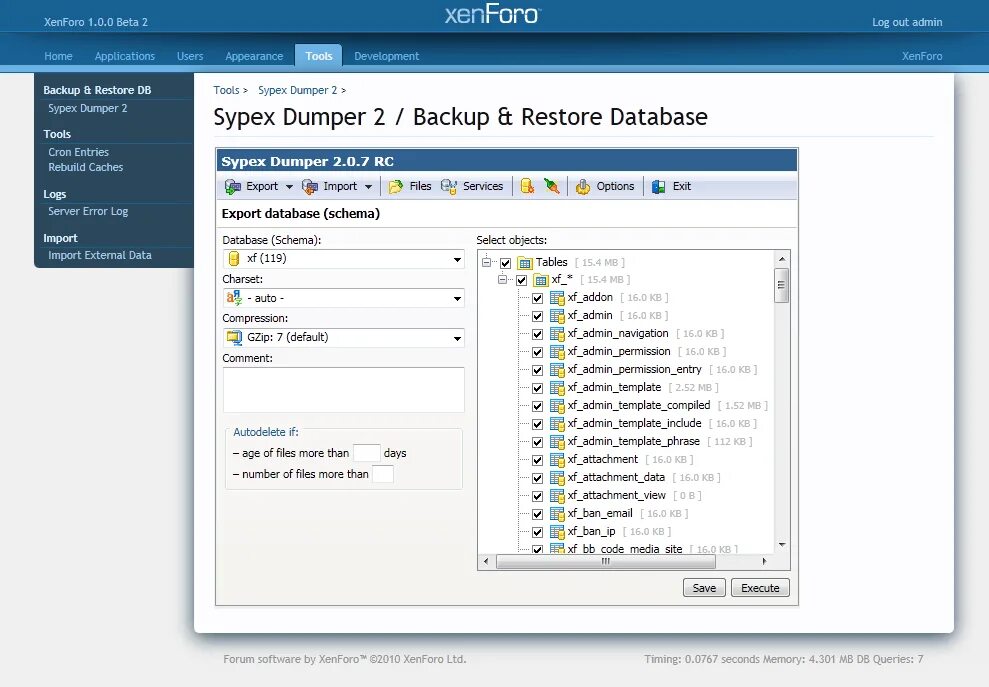Click the xf_admin_template table icon
The height and width of the screenshot is (687, 989).
[x=557, y=387]
